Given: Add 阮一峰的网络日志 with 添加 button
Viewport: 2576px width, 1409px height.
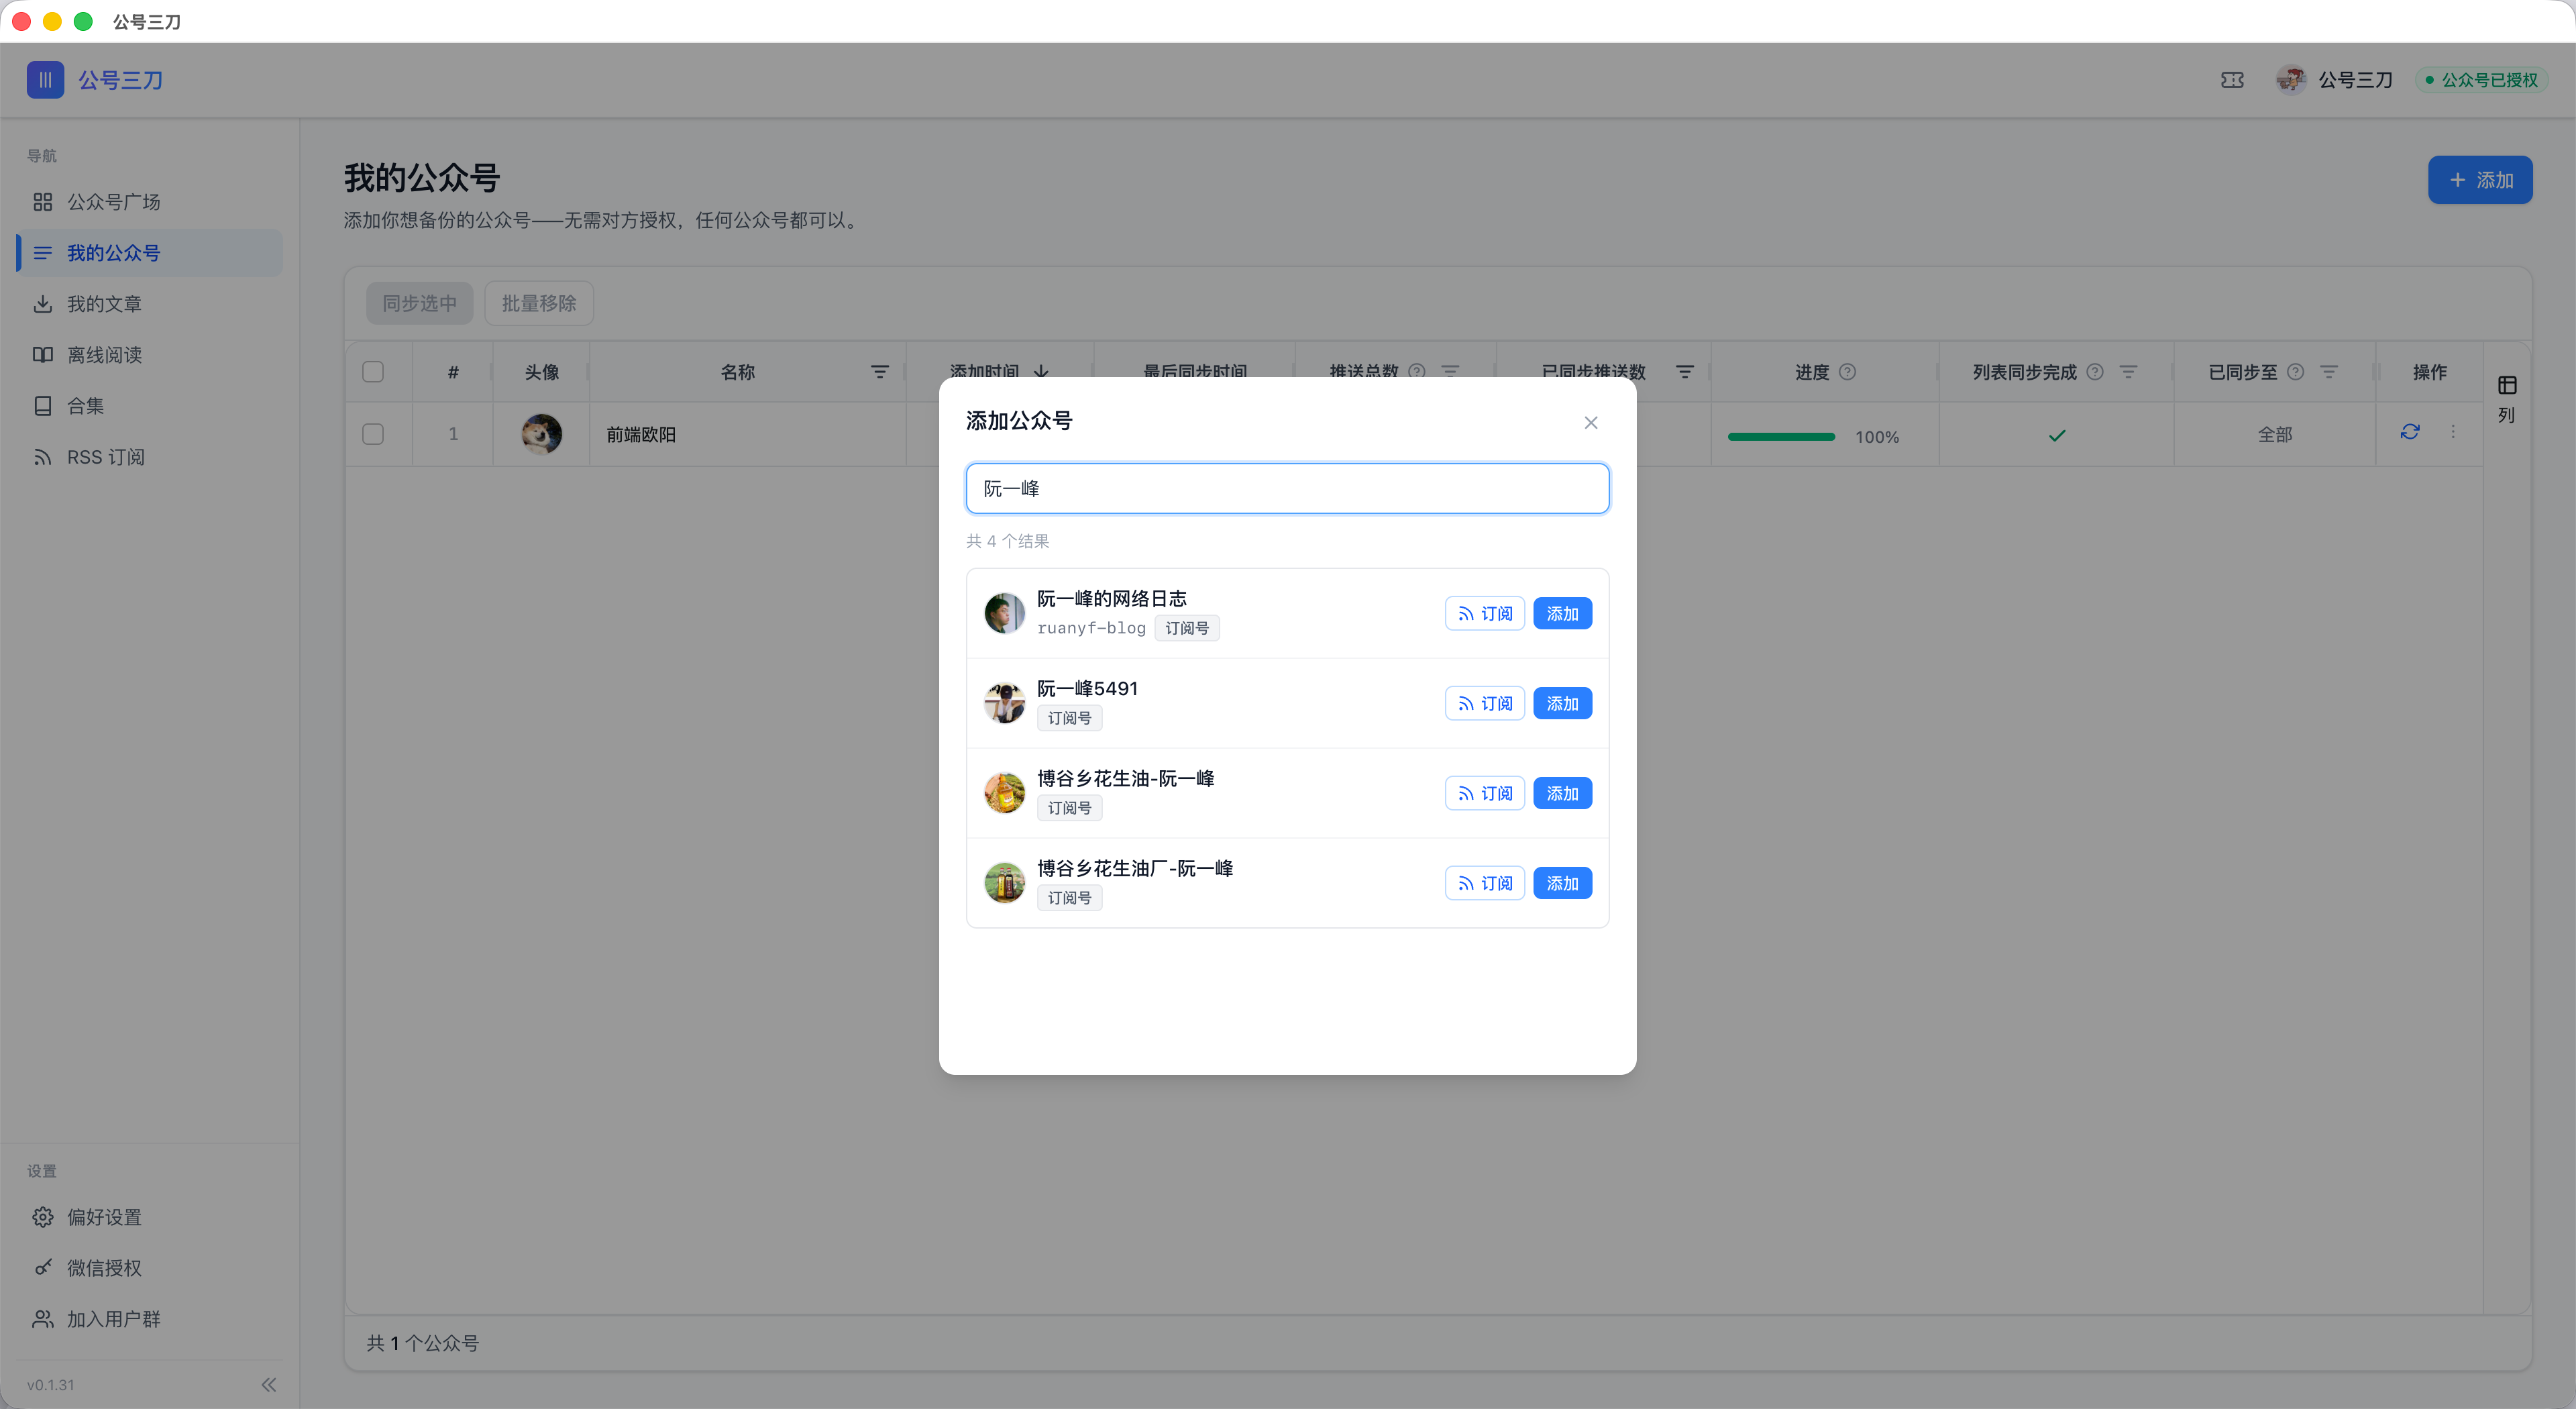Looking at the screenshot, I should pyautogui.click(x=1562, y=614).
